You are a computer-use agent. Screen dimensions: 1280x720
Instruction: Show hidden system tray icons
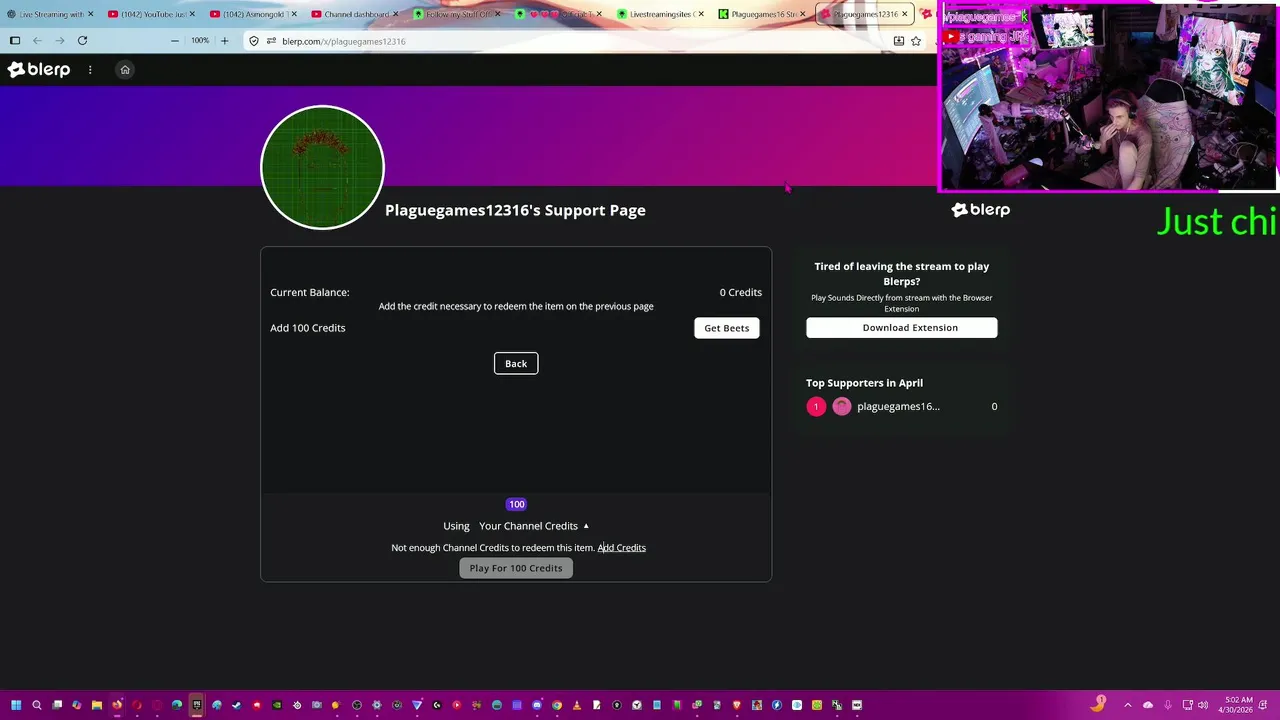point(1127,705)
